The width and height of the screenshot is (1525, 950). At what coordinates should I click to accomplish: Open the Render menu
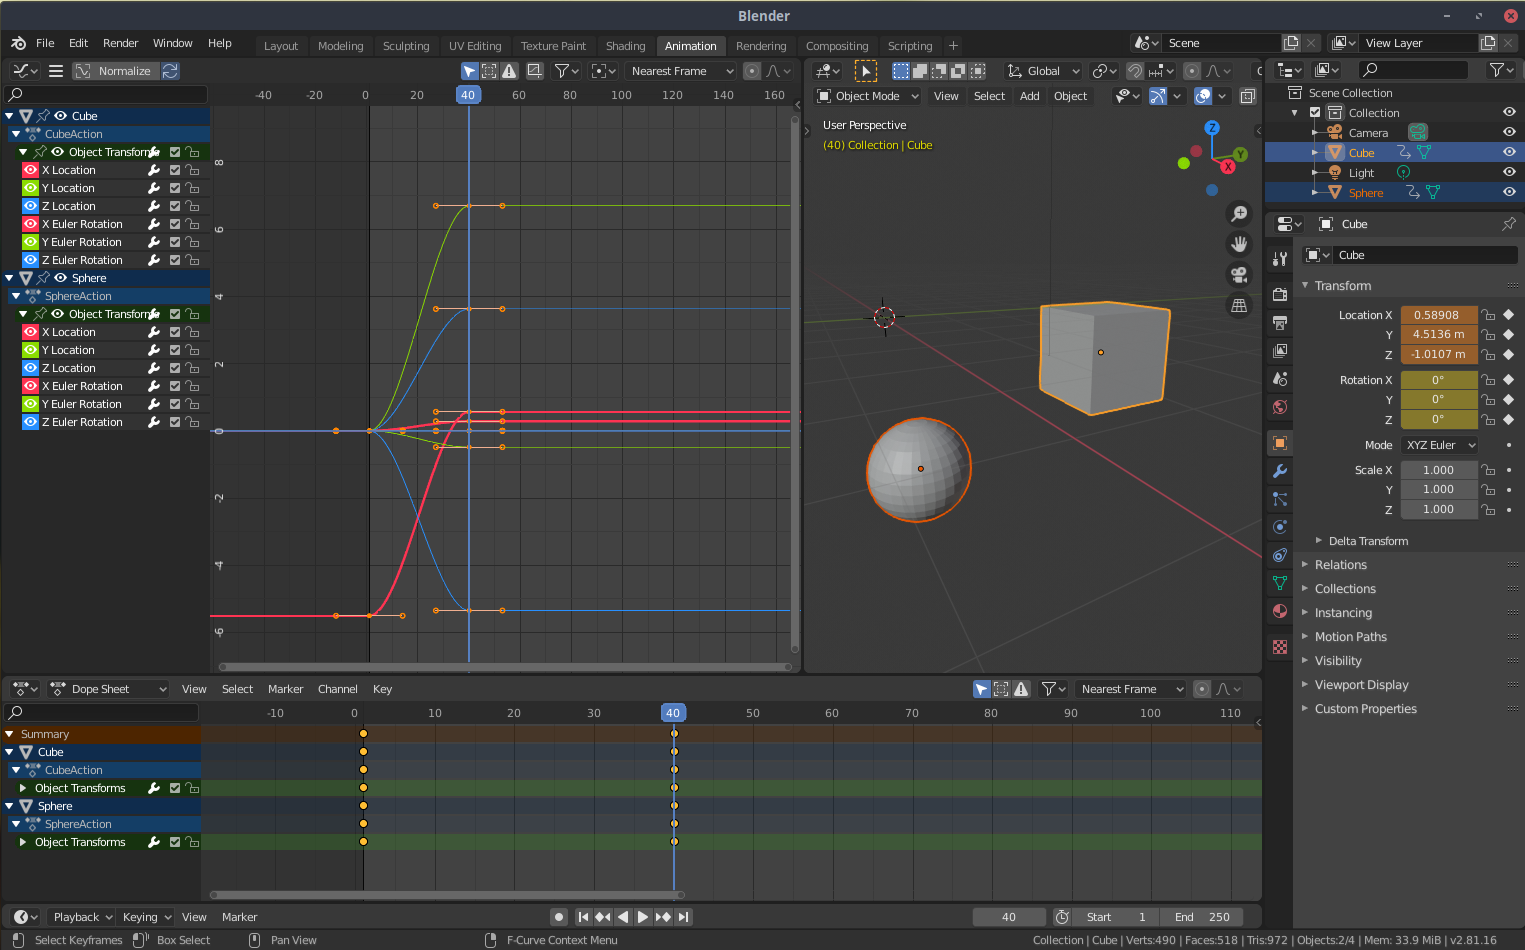(x=120, y=43)
